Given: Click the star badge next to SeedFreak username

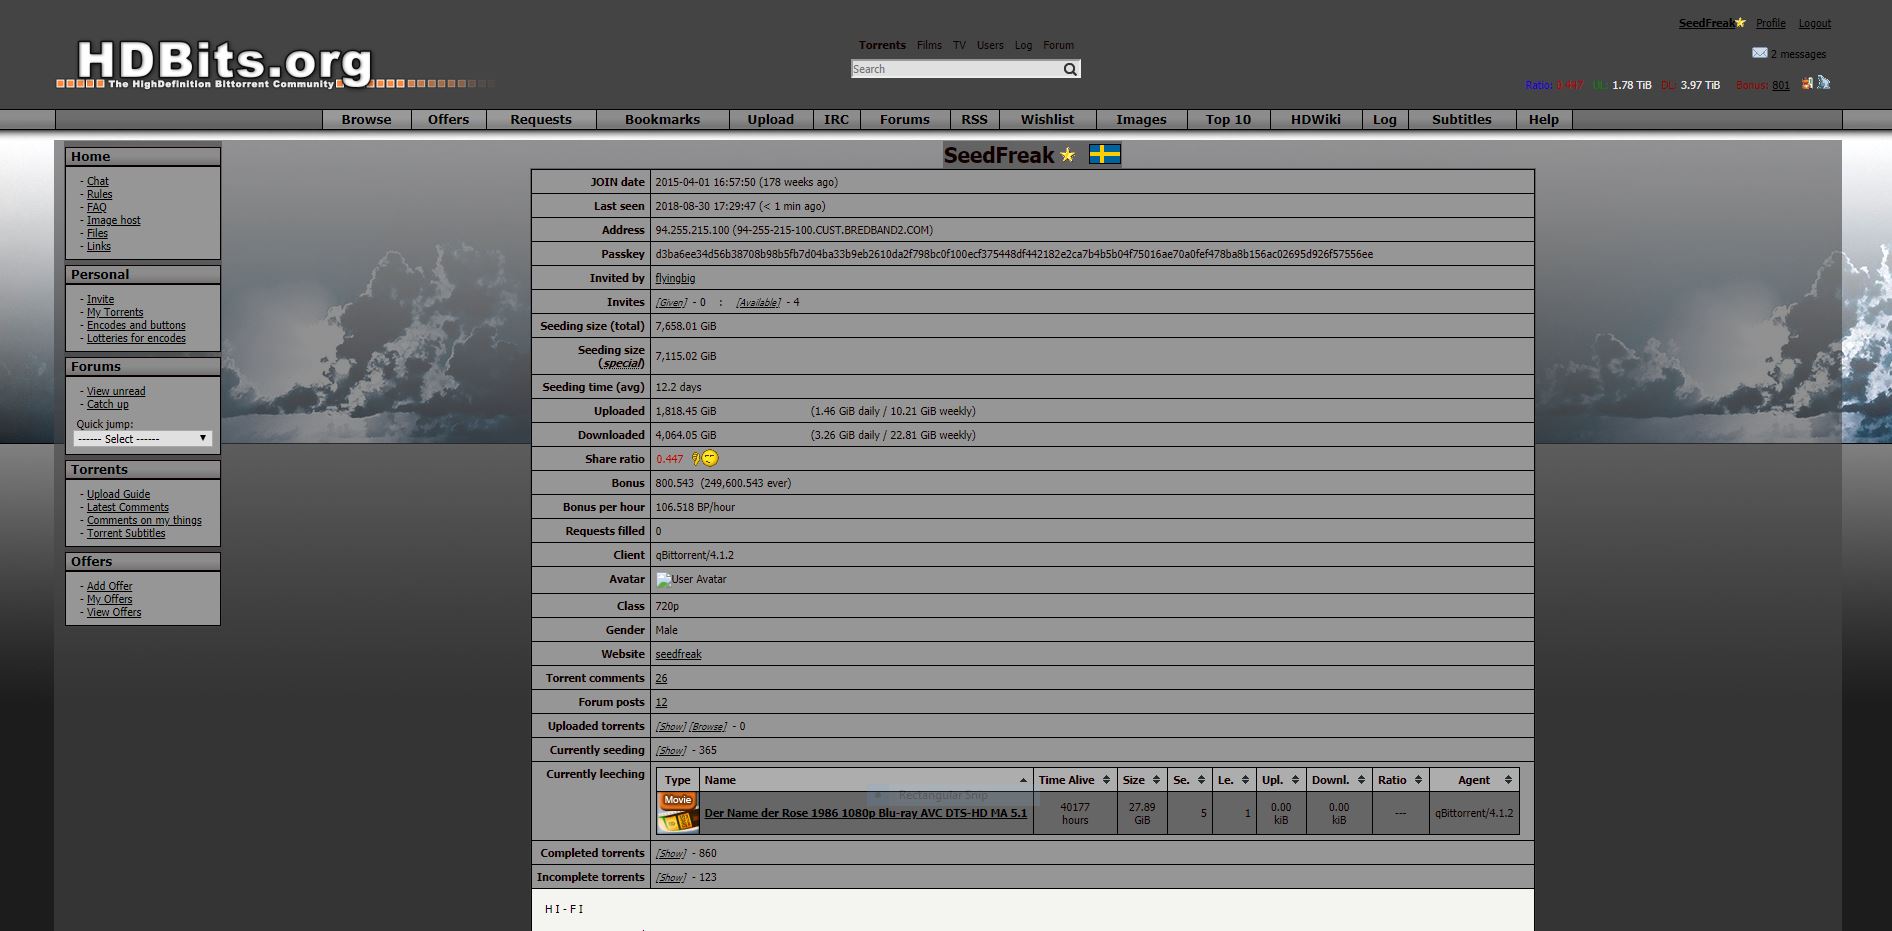Looking at the screenshot, I should (x=1067, y=155).
